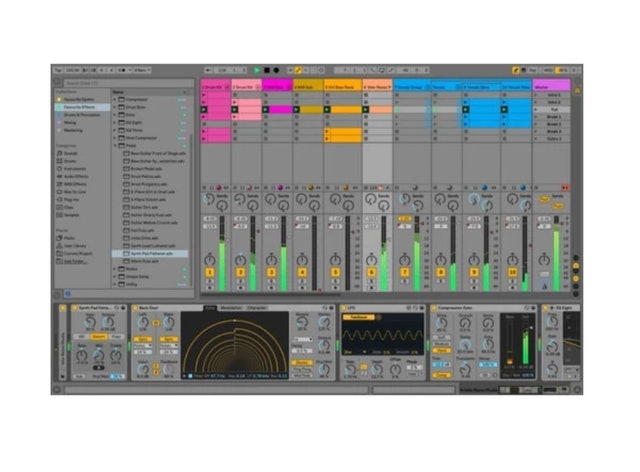Collapse the Pedal folder
Image resolution: width=640 pixels, height=472 pixels.
coord(115,145)
